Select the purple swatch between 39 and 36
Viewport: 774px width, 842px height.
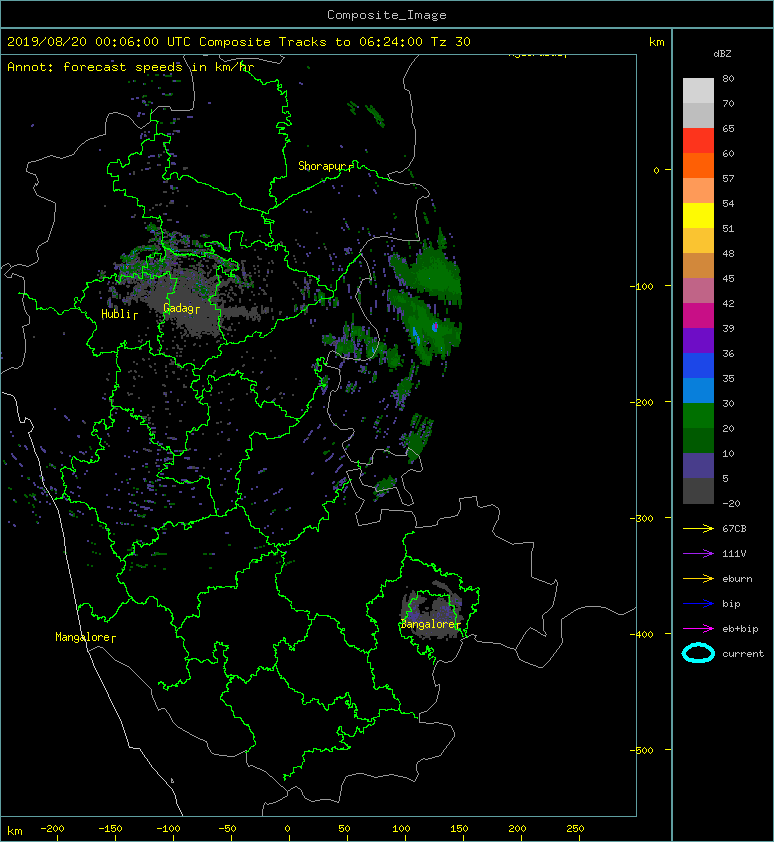pos(698,340)
